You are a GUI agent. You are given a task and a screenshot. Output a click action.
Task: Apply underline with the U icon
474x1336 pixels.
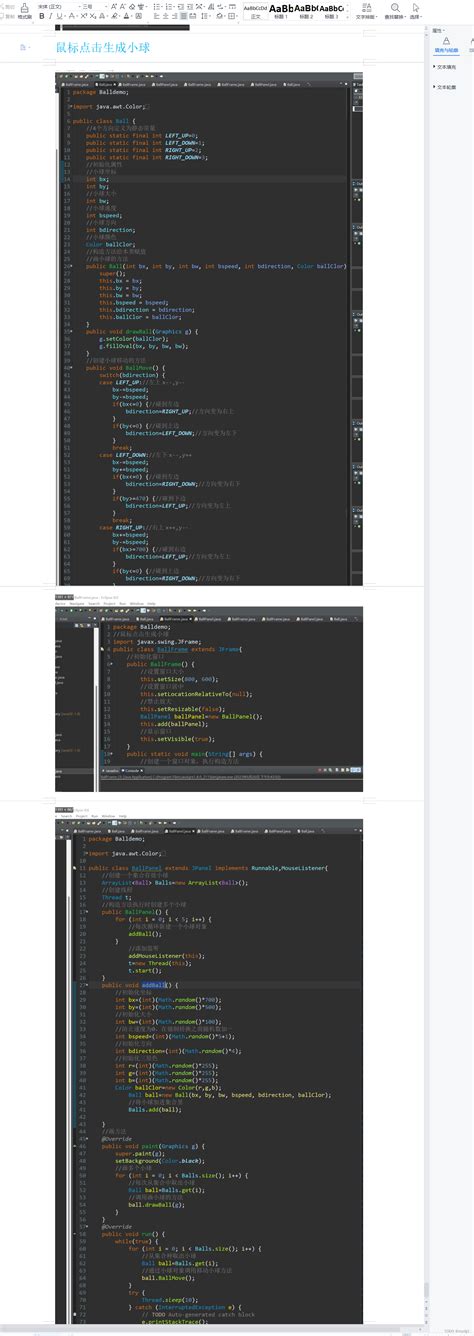[x=58, y=16]
